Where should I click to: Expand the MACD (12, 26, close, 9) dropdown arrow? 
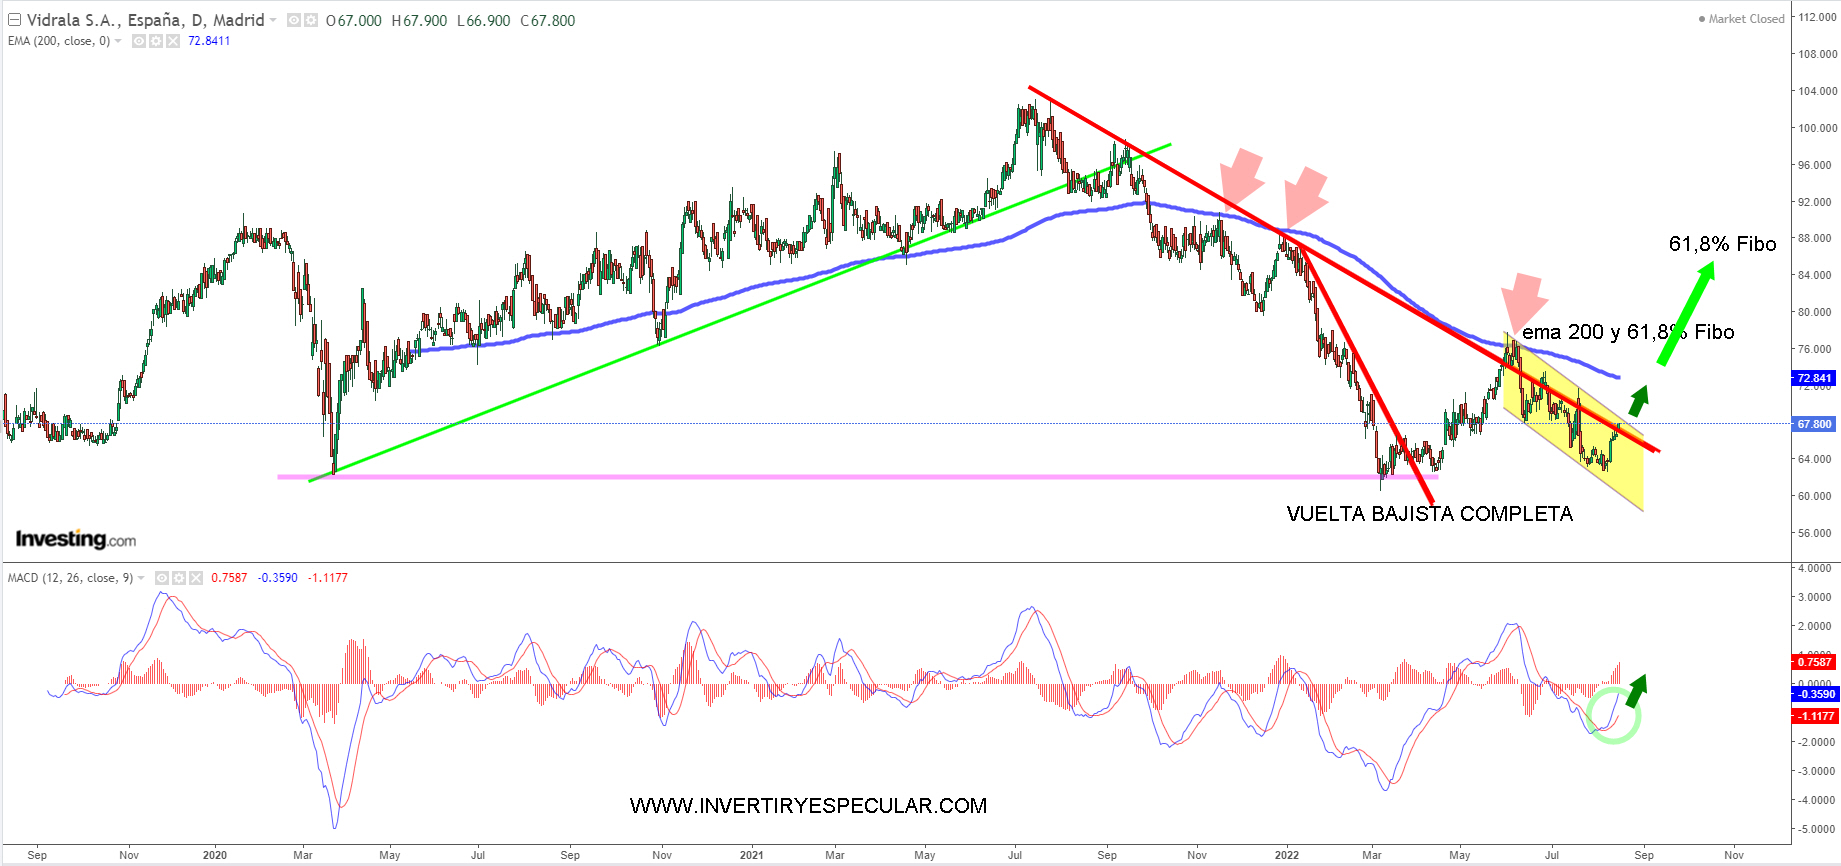(x=141, y=578)
